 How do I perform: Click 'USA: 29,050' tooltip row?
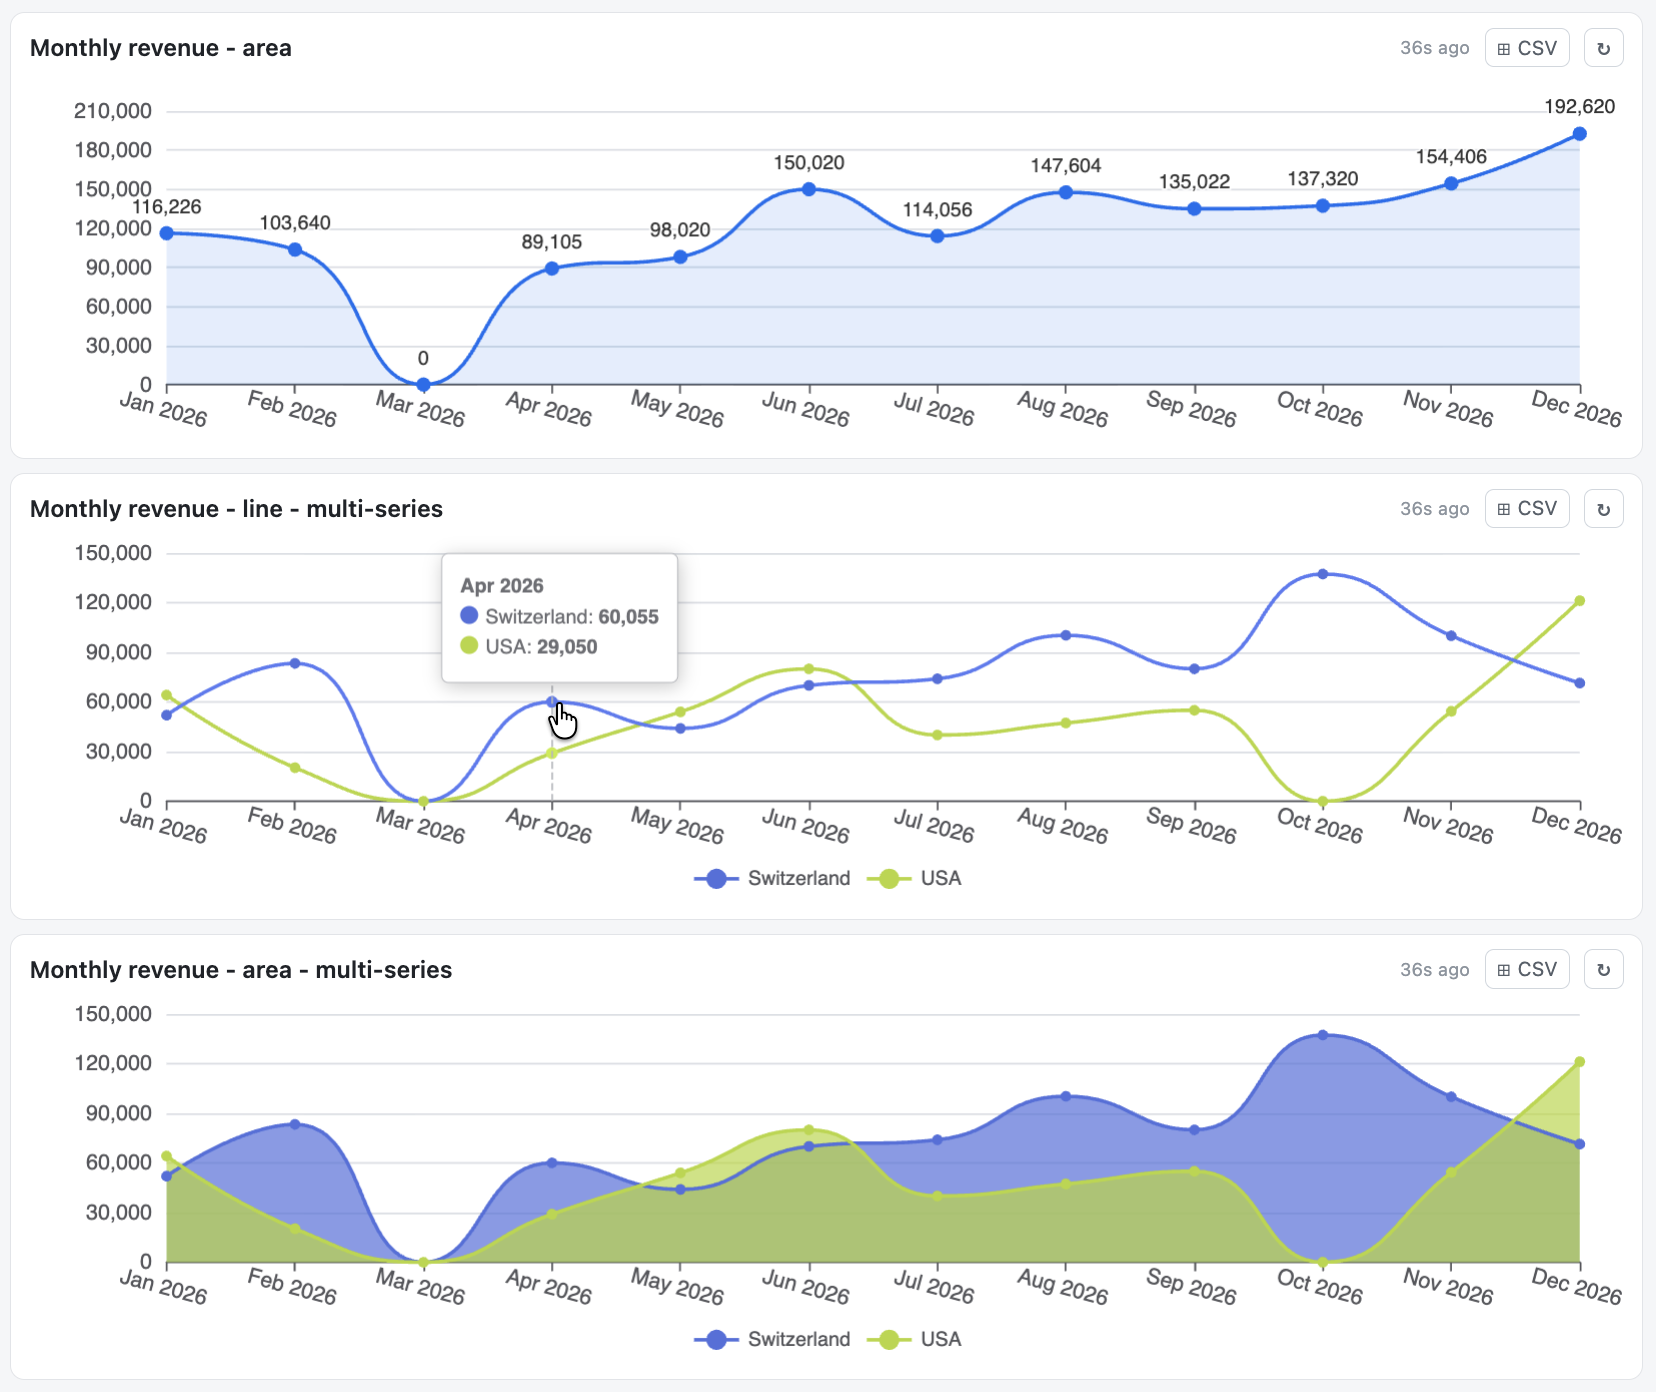tap(528, 647)
